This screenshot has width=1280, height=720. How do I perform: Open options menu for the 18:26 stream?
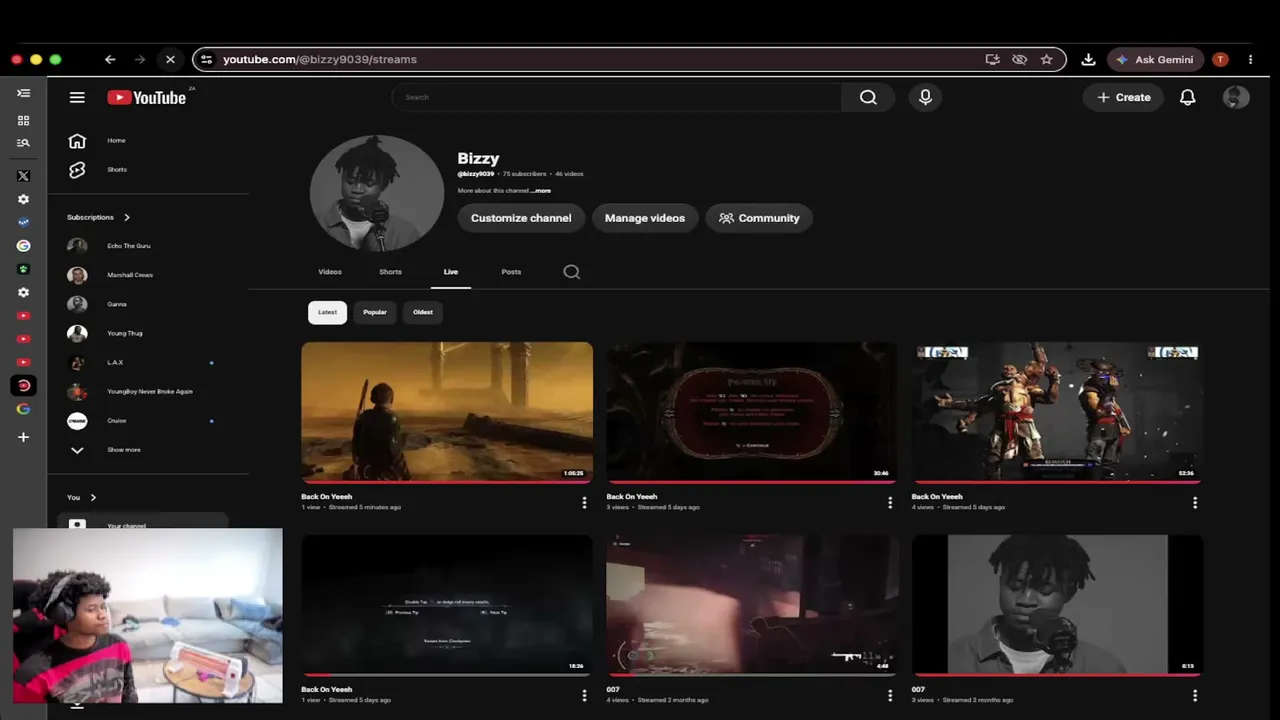click(584, 695)
